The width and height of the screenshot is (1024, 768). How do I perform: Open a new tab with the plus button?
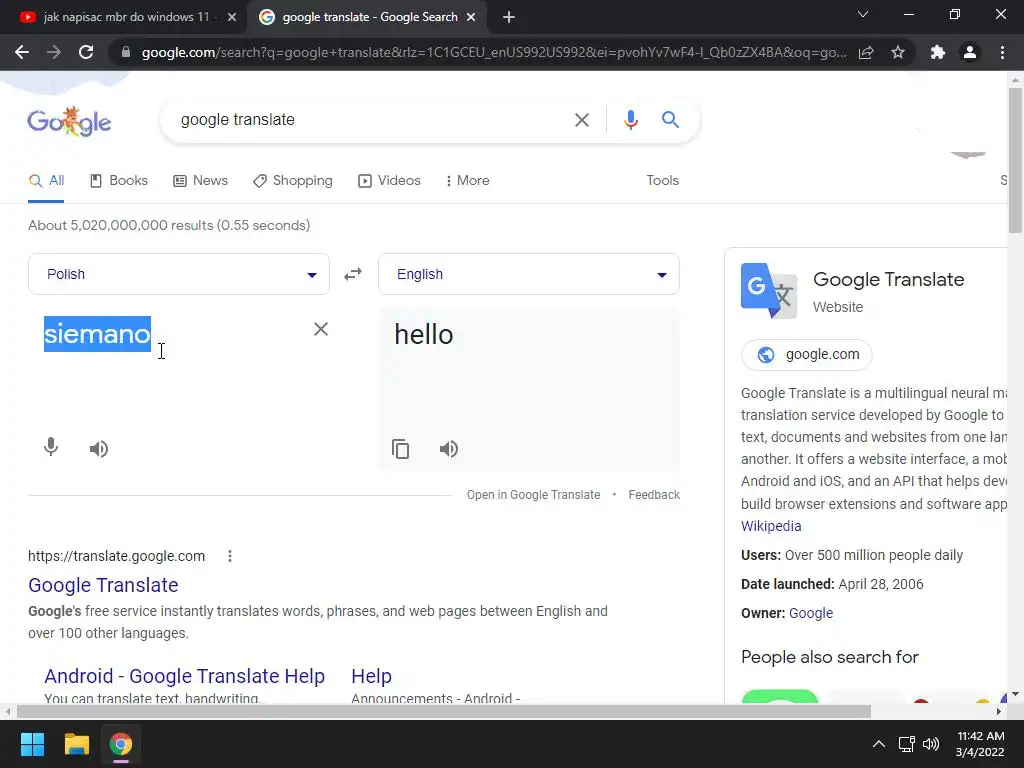(509, 17)
